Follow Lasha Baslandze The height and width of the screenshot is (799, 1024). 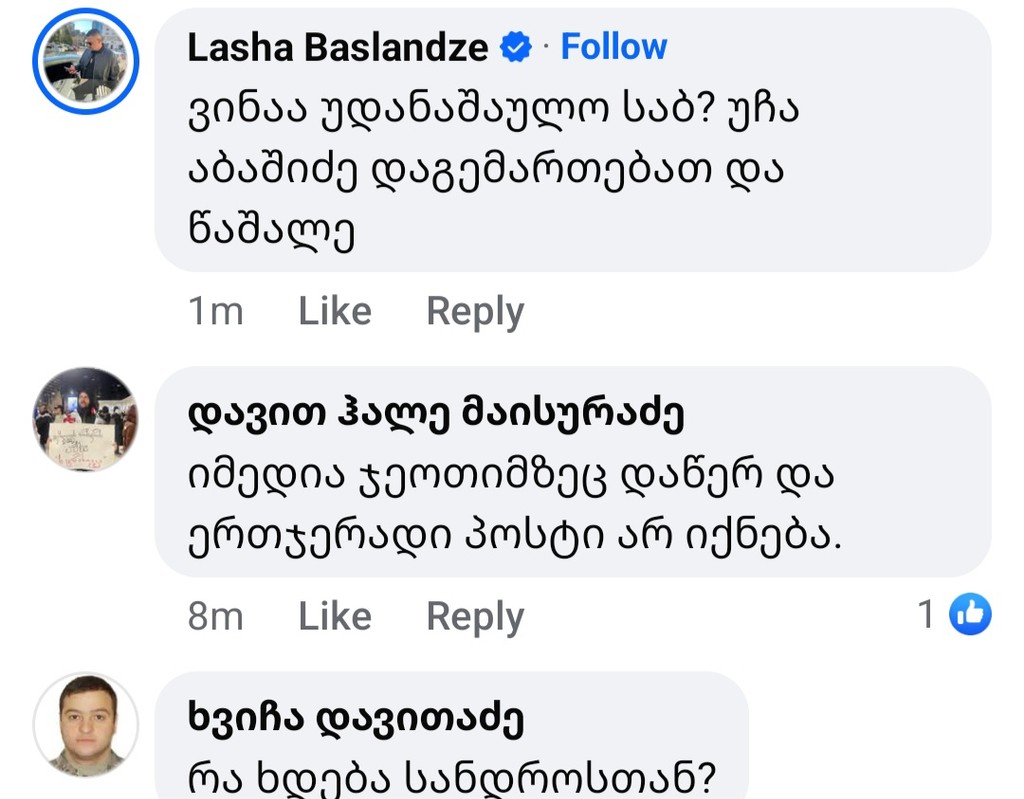(x=613, y=47)
